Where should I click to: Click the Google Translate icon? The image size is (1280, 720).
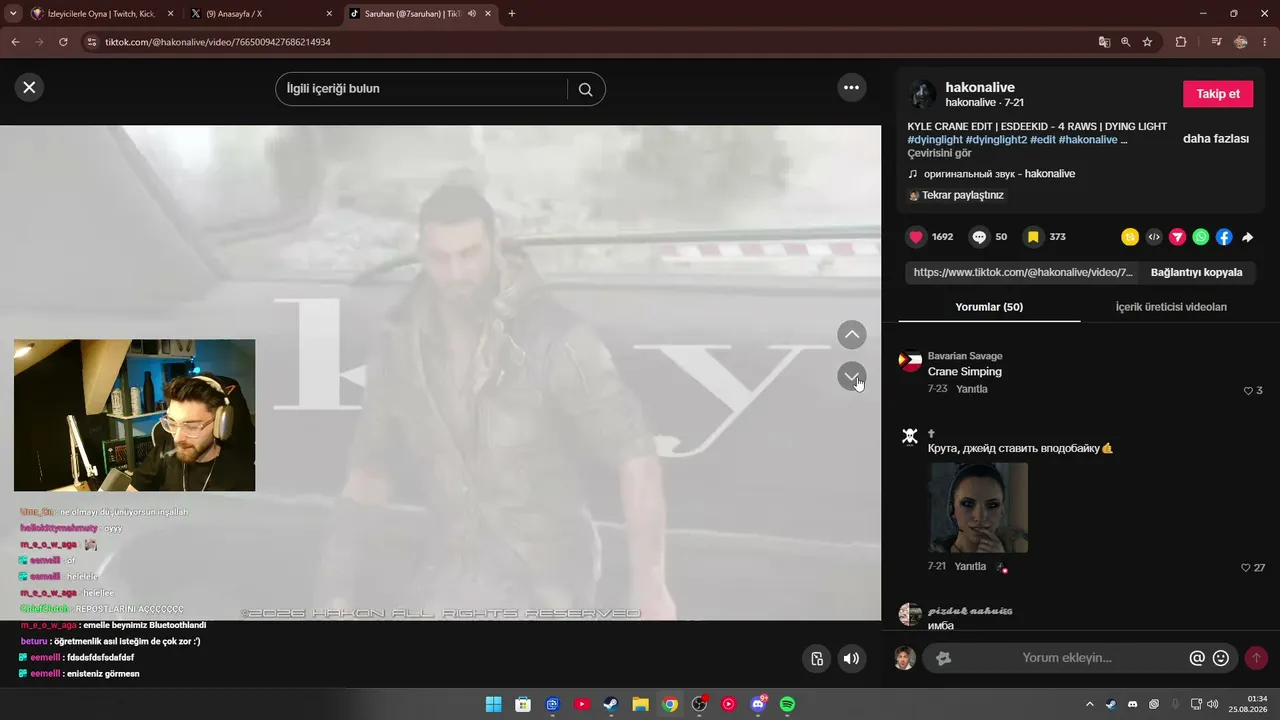pyautogui.click(x=1104, y=42)
